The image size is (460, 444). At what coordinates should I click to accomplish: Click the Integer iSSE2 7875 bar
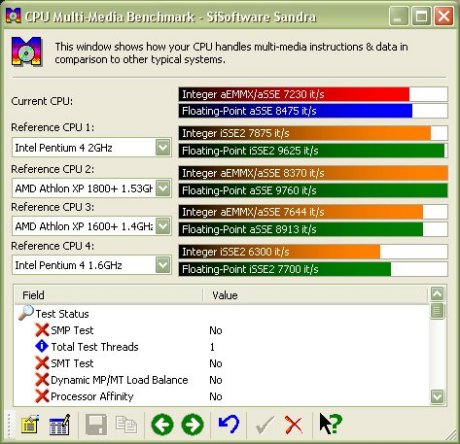313,133
